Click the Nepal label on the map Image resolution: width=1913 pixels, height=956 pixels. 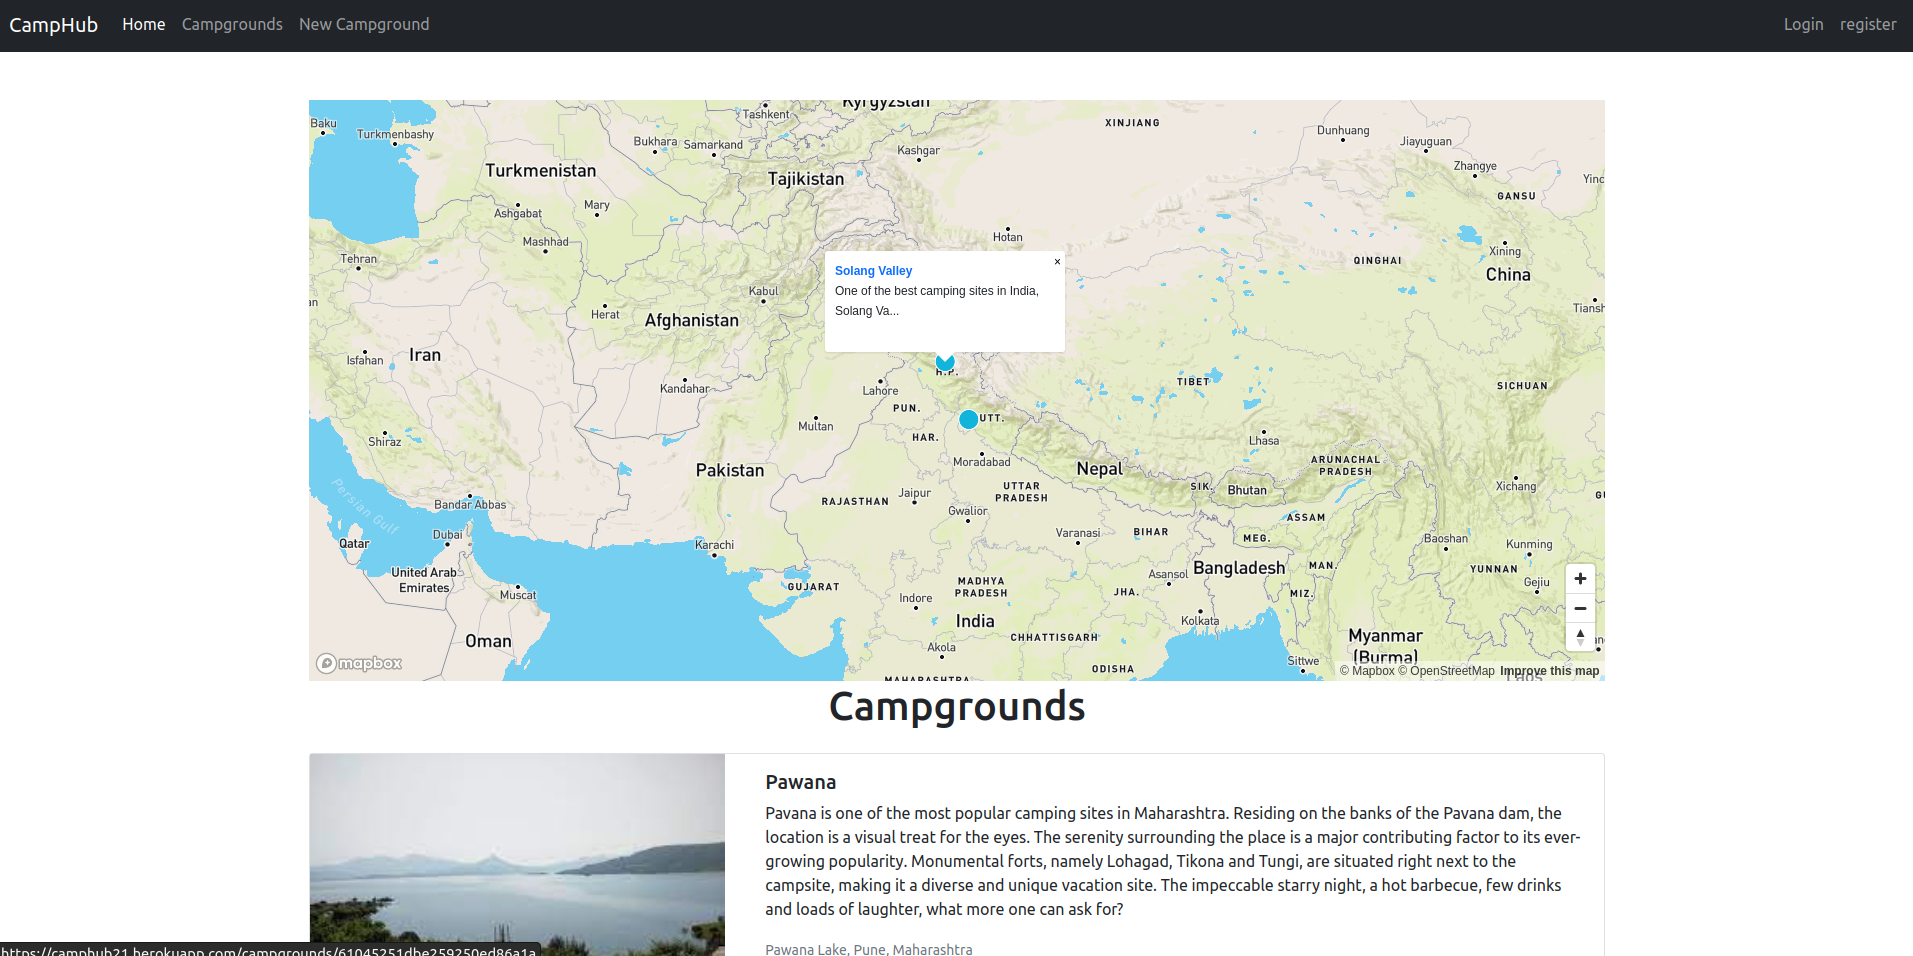click(1099, 469)
